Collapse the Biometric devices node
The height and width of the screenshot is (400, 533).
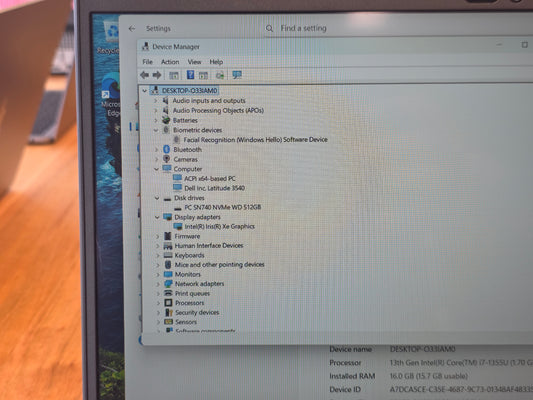156,130
